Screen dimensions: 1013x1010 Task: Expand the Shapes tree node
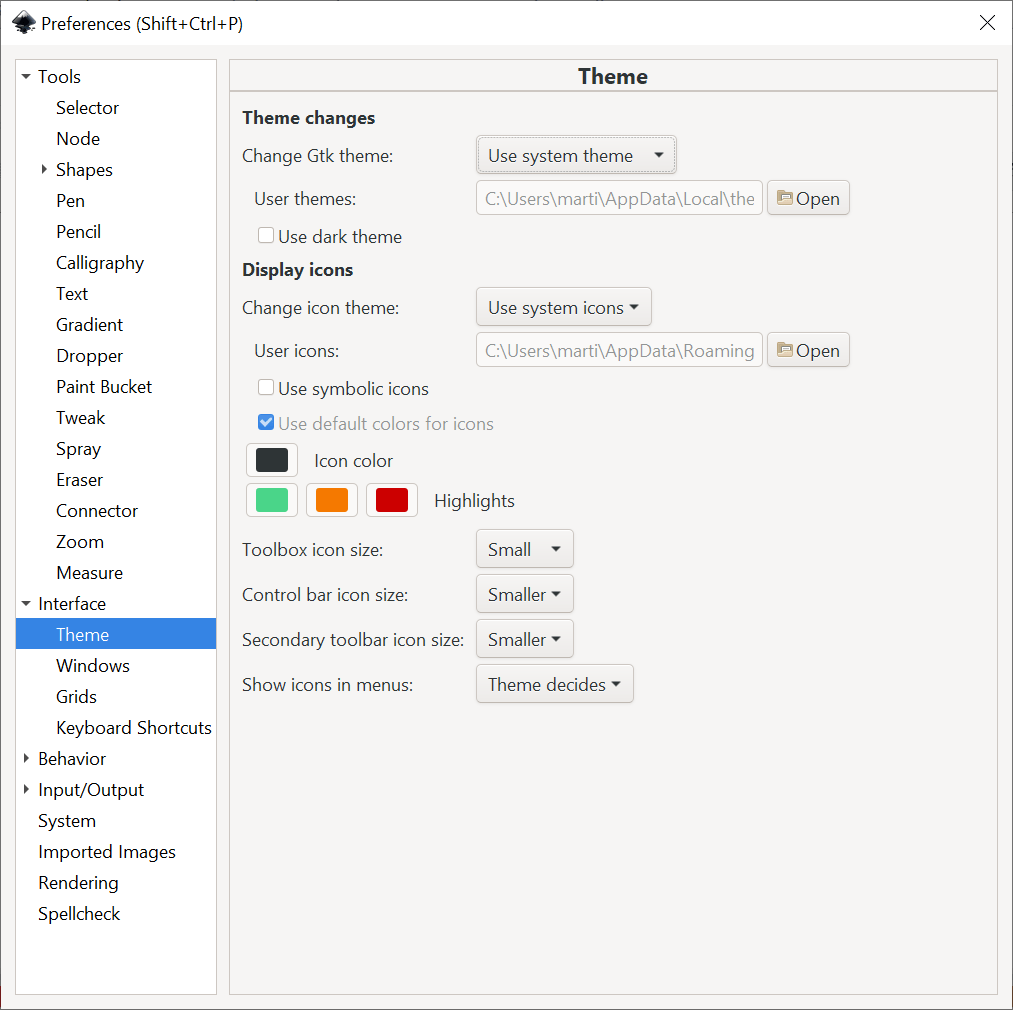coord(44,170)
